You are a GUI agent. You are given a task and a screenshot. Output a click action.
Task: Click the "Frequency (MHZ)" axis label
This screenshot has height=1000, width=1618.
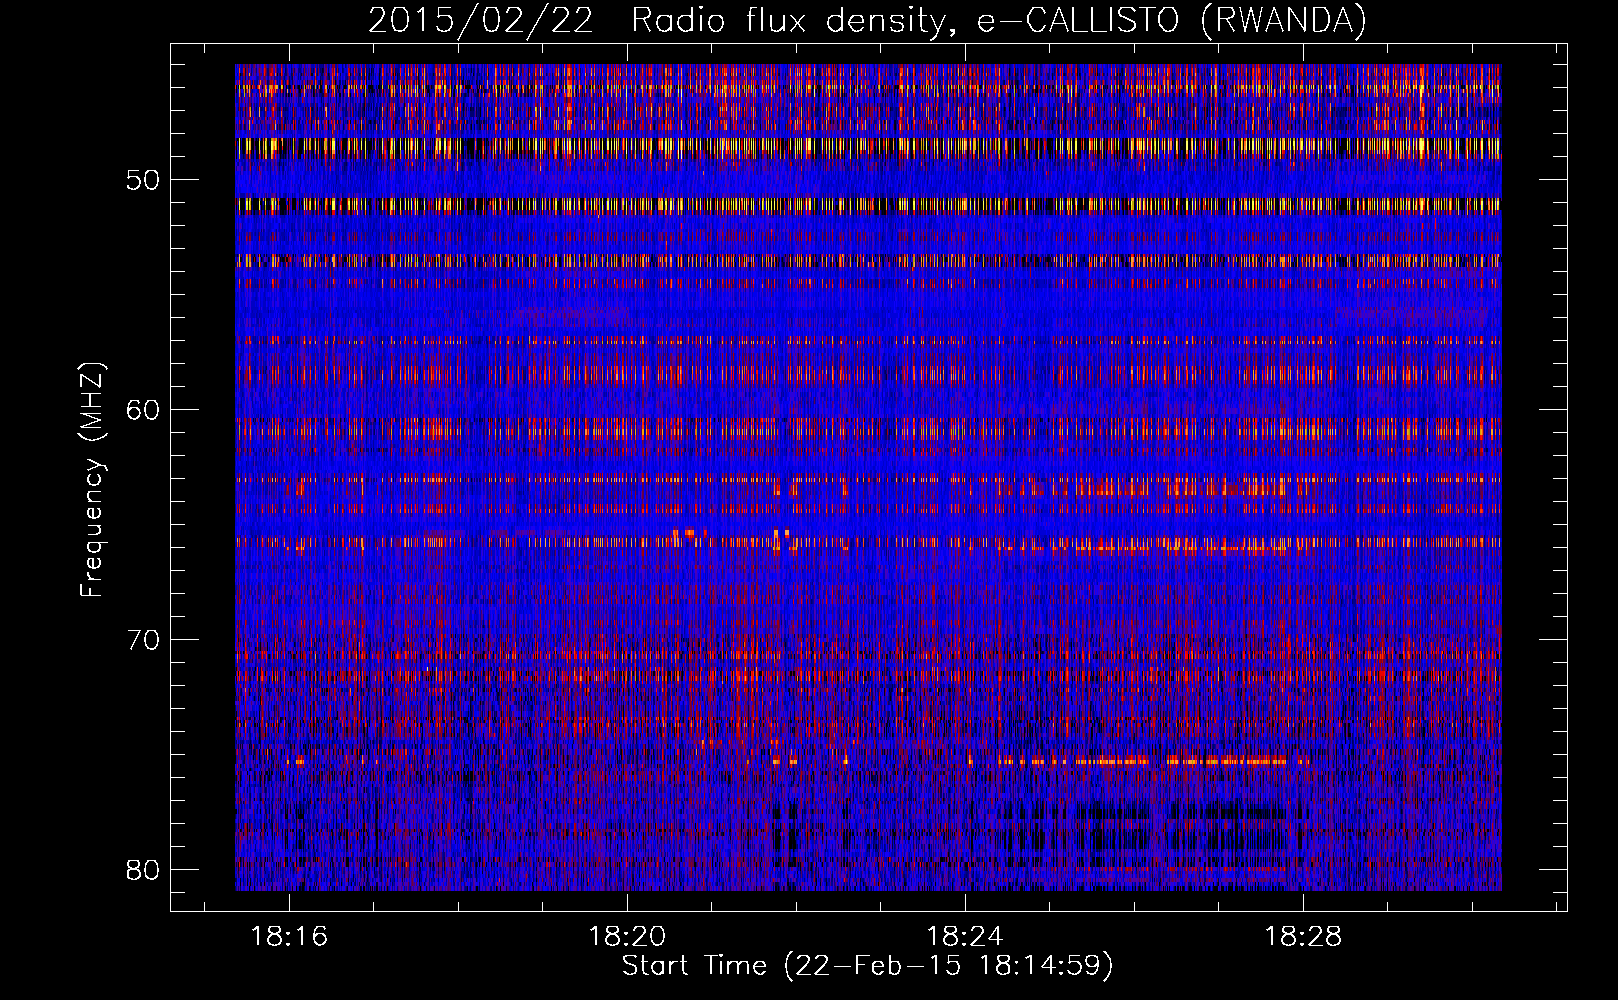92,480
